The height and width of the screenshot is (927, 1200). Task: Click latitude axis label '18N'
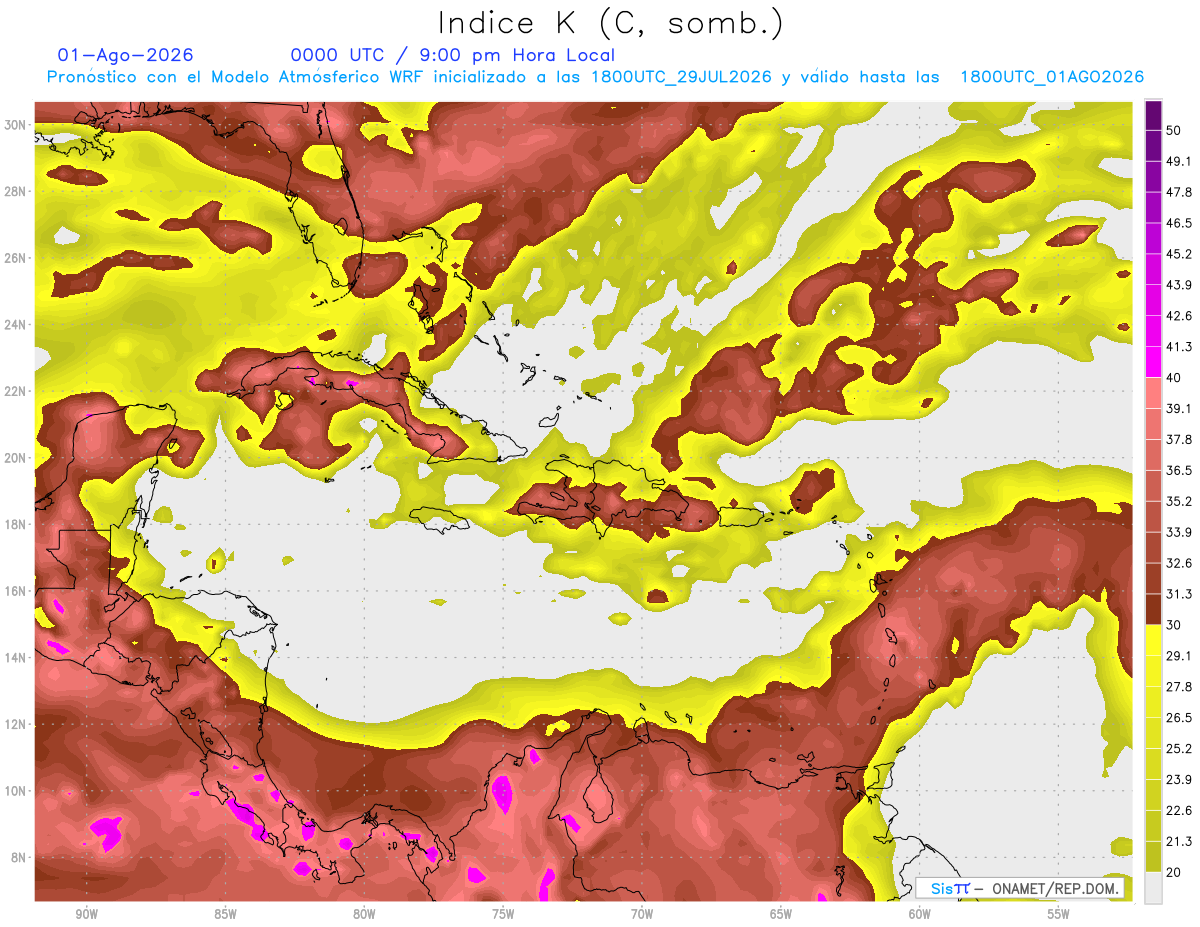tap(14, 525)
